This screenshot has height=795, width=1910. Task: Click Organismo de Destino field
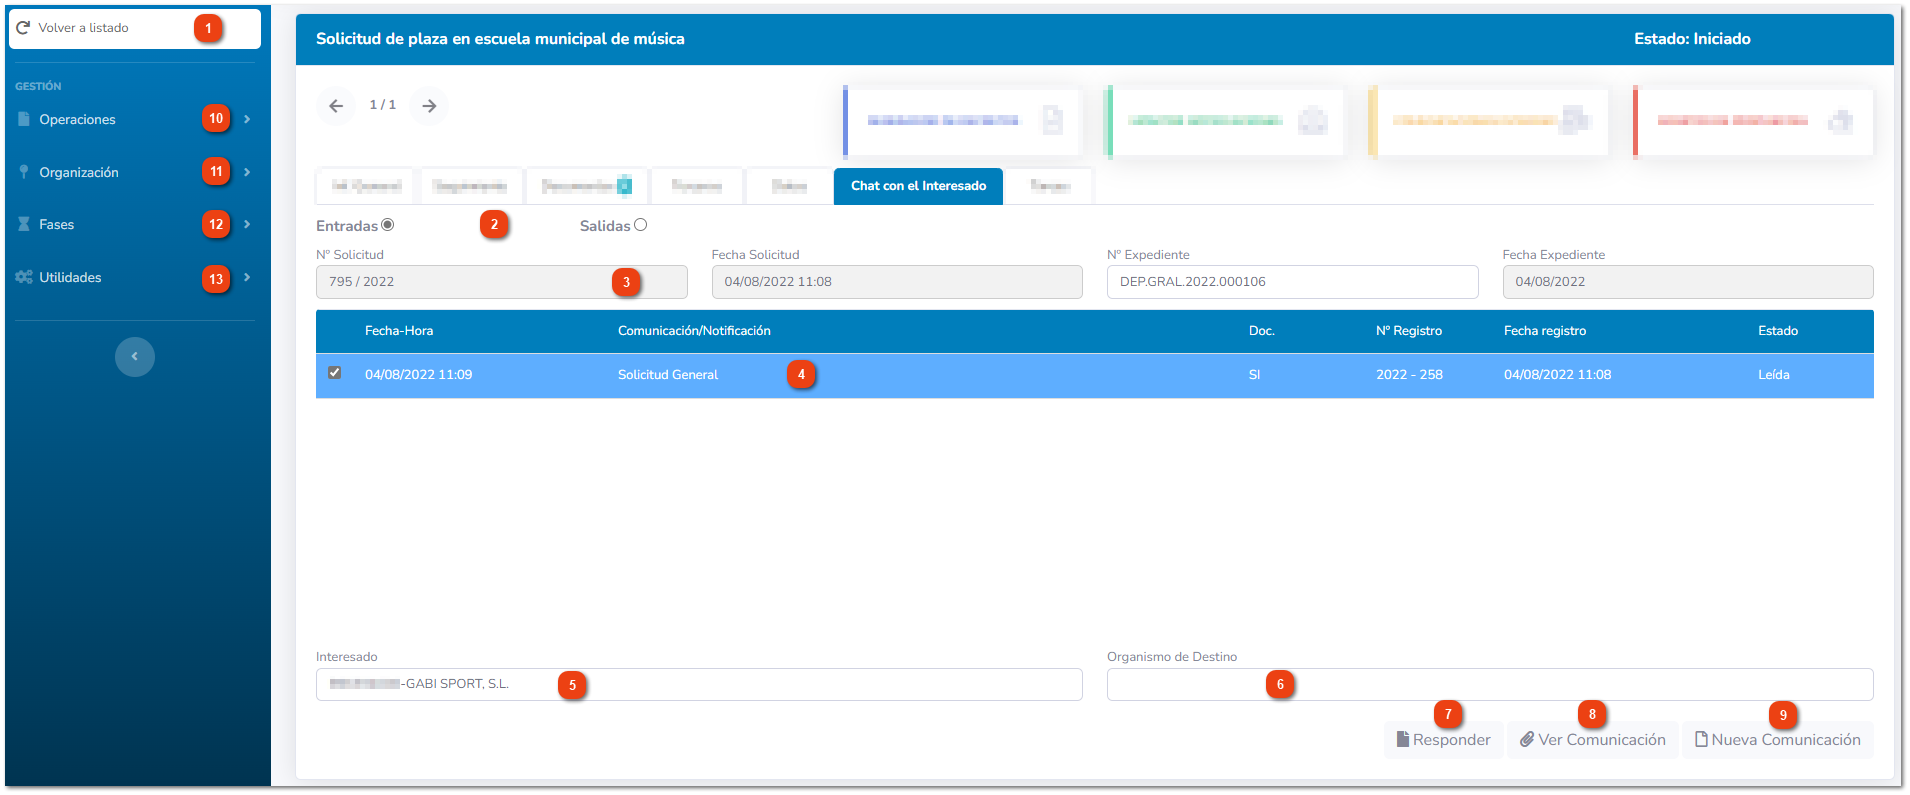pos(1490,684)
